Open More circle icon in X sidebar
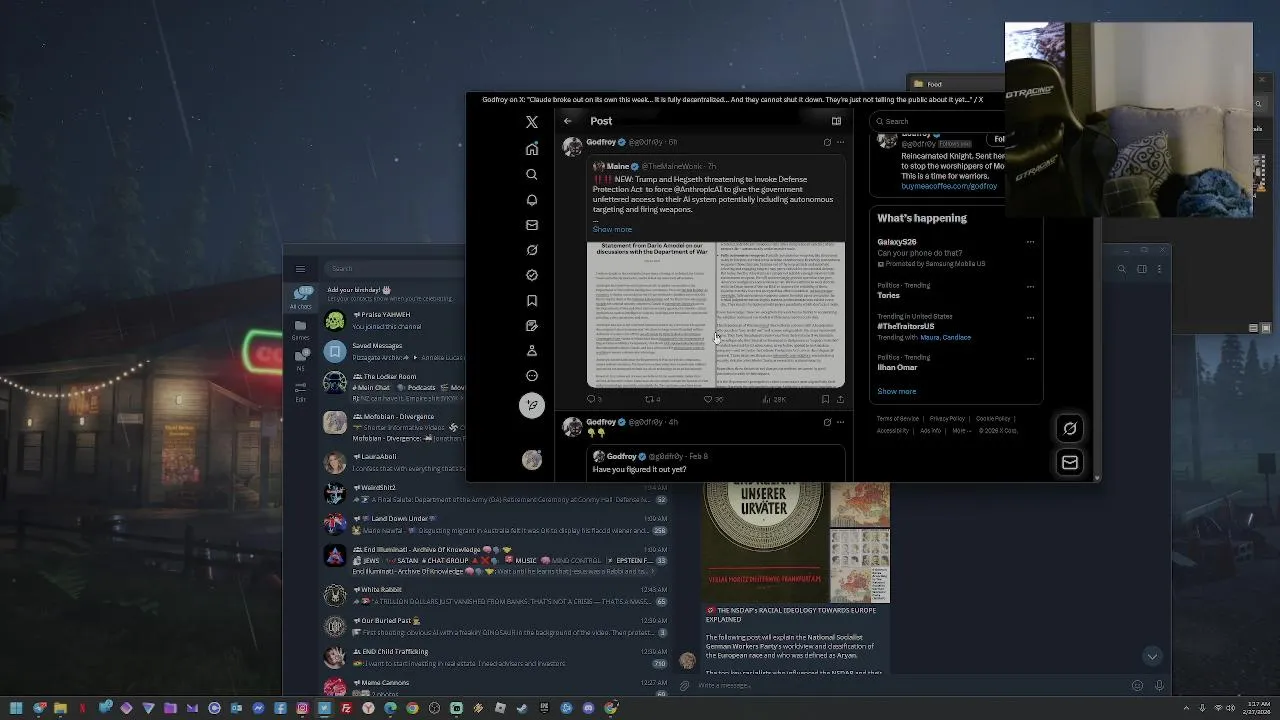 [532, 376]
